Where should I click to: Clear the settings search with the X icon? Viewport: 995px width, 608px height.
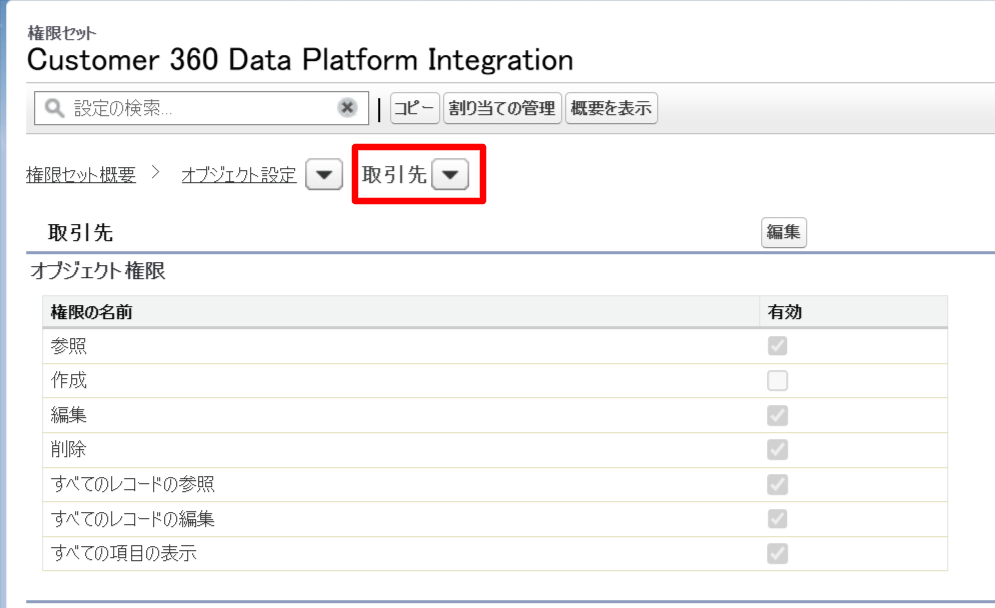[x=347, y=107]
